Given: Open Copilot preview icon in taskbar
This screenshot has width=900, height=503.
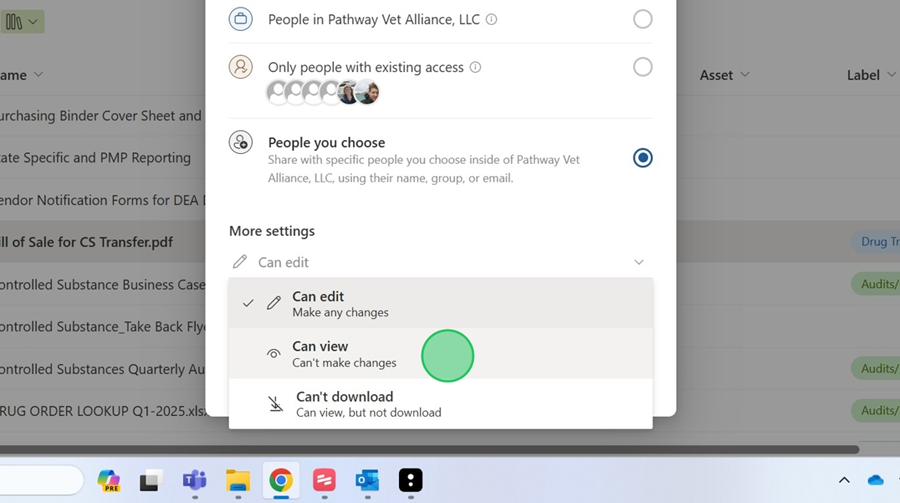Looking at the screenshot, I should point(108,481).
